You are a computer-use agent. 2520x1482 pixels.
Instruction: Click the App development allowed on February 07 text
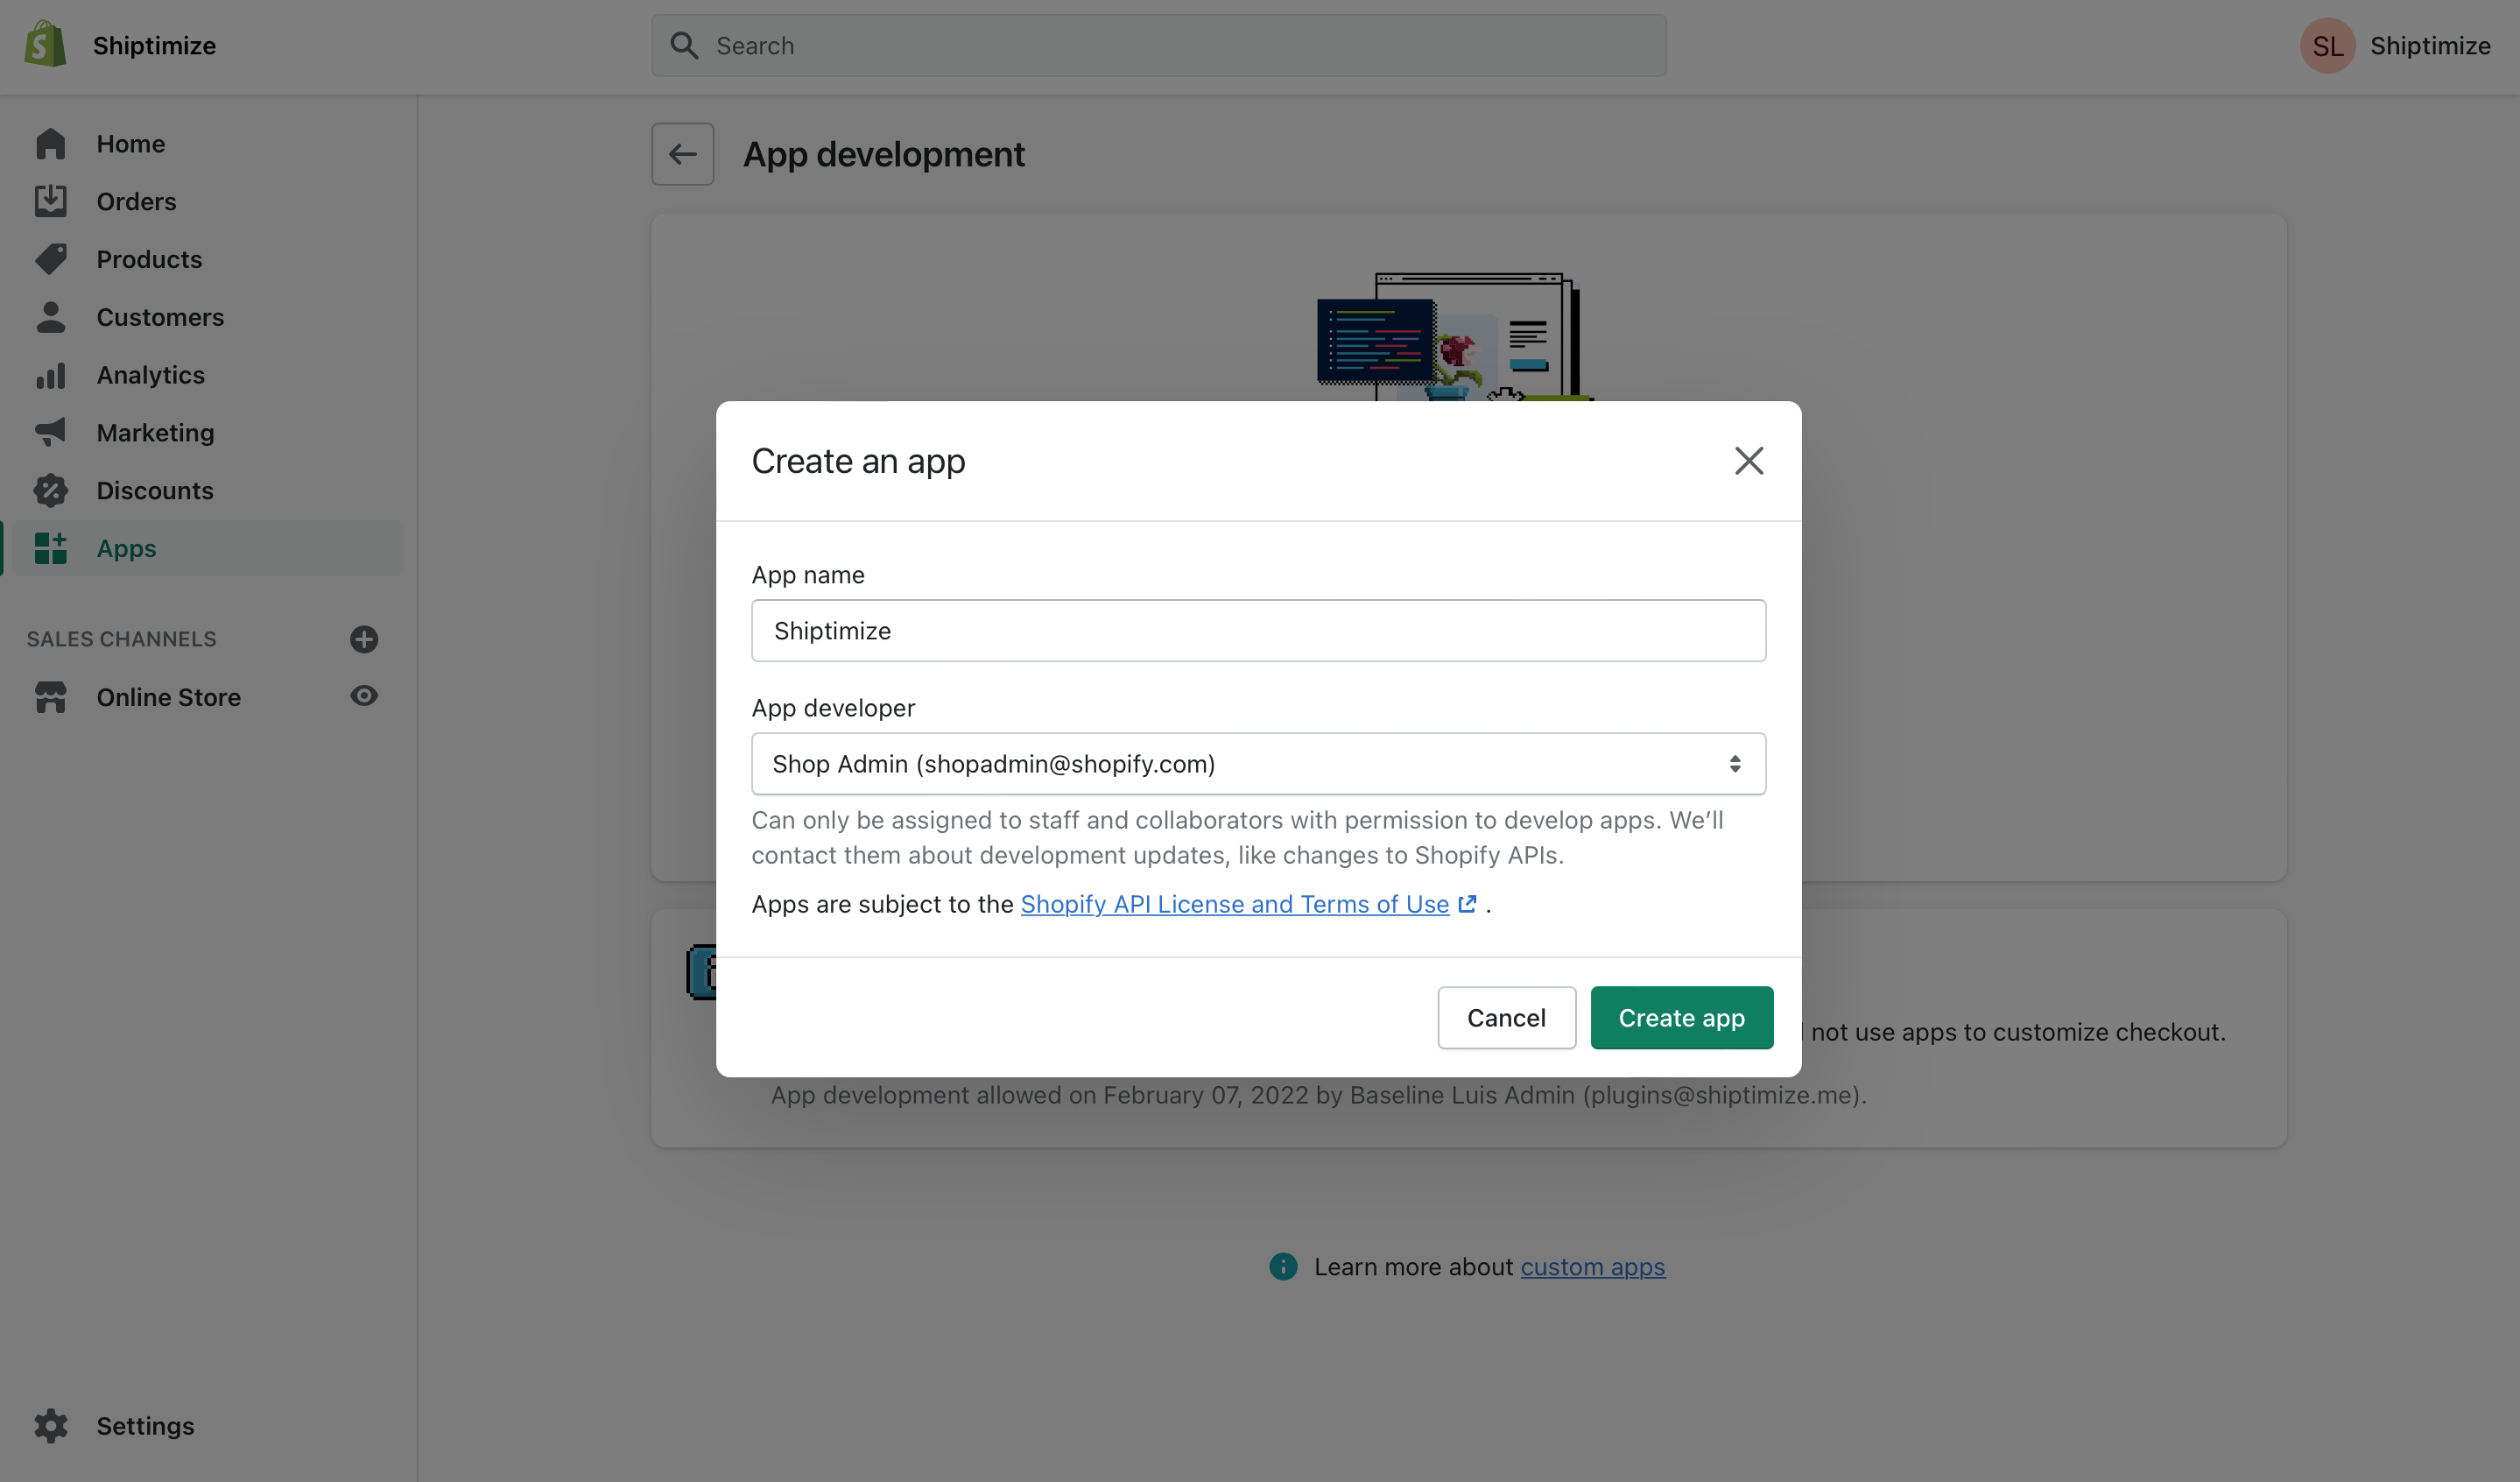point(1319,1095)
